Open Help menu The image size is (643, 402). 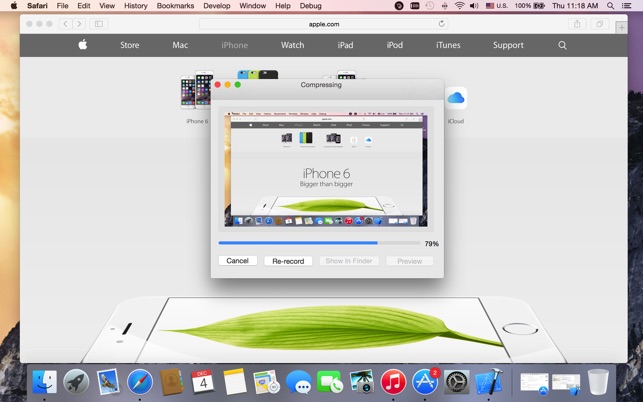pos(283,6)
